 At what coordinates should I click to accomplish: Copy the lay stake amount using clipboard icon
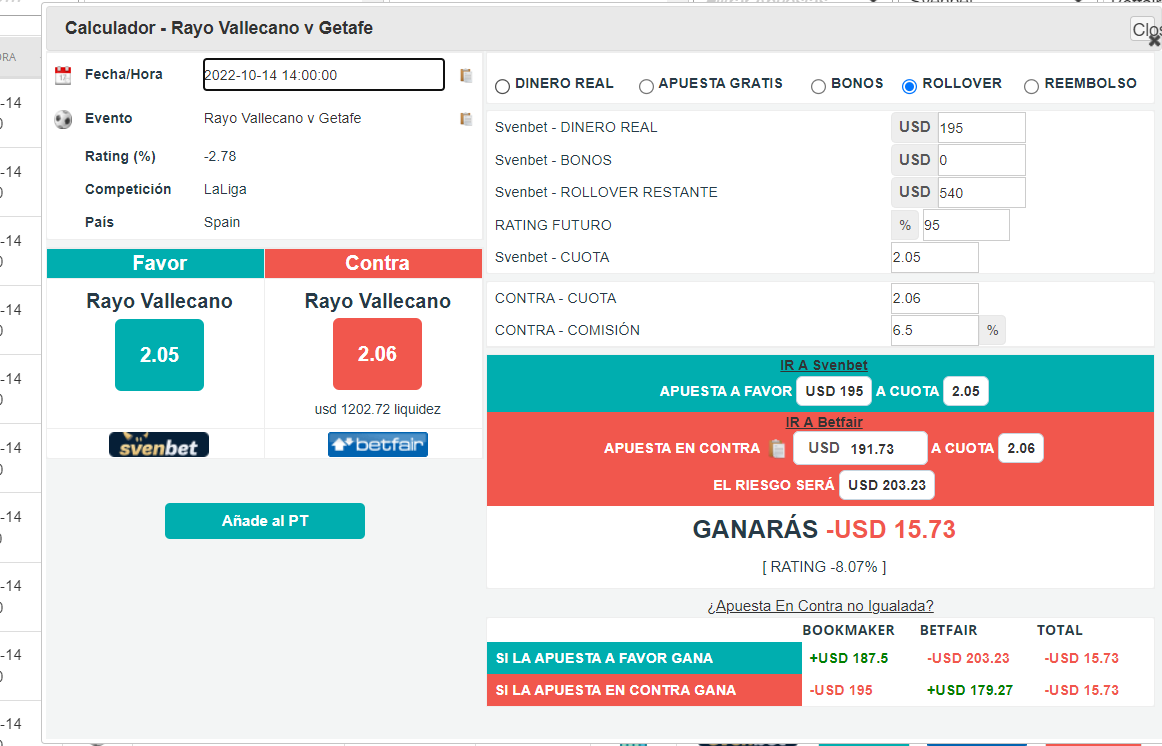click(x=778, y=449)
